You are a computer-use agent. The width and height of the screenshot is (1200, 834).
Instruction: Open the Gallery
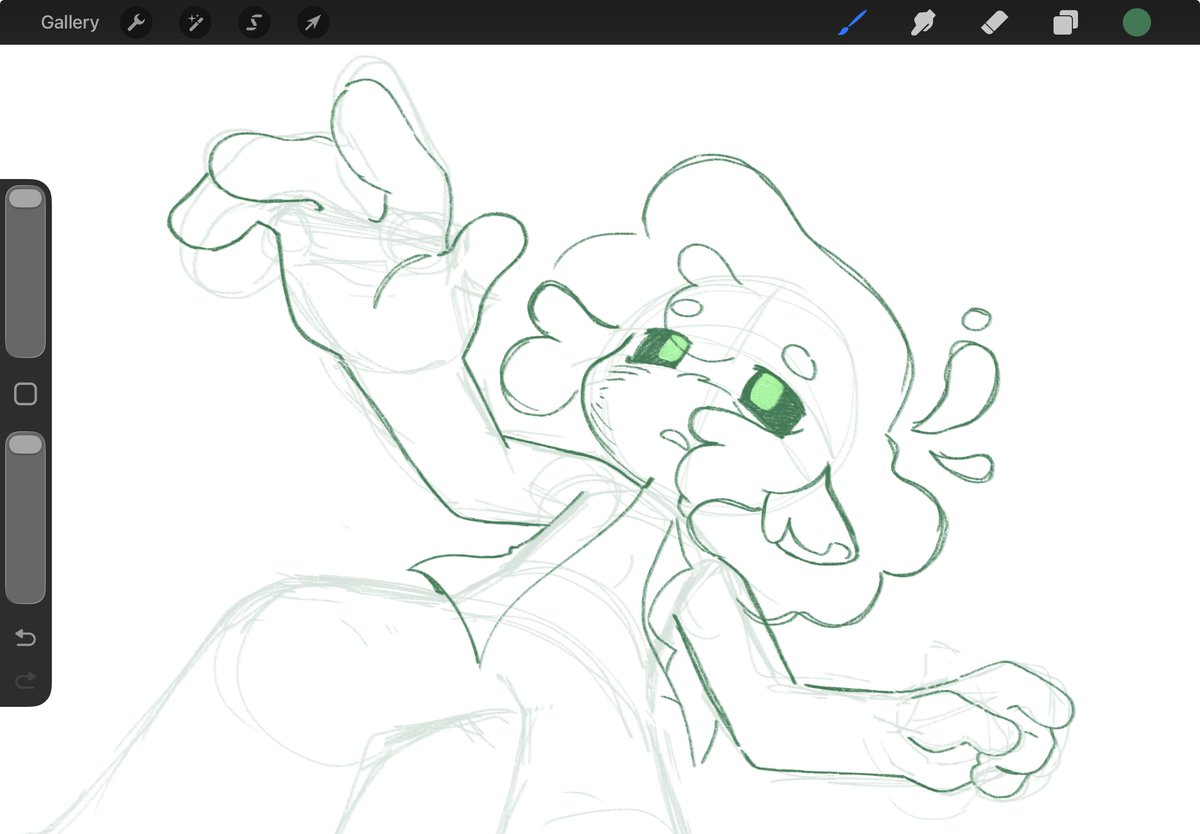[x=70, y=22]
